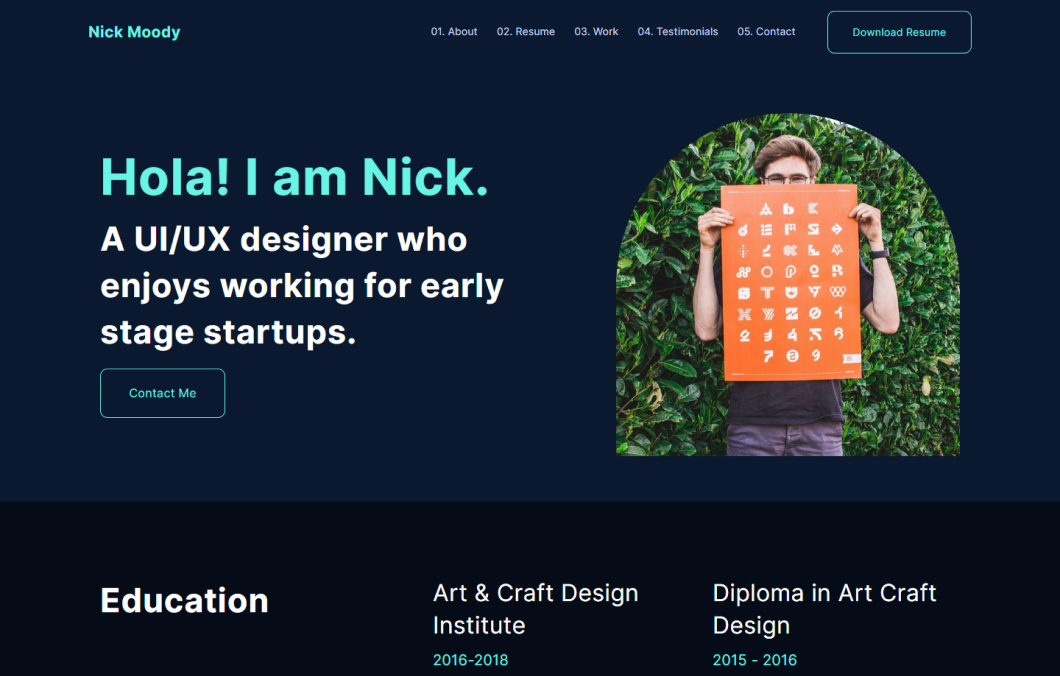Jump to the Contact nav link
Viewport: 1060px width, 676px height.
point(766,32)
